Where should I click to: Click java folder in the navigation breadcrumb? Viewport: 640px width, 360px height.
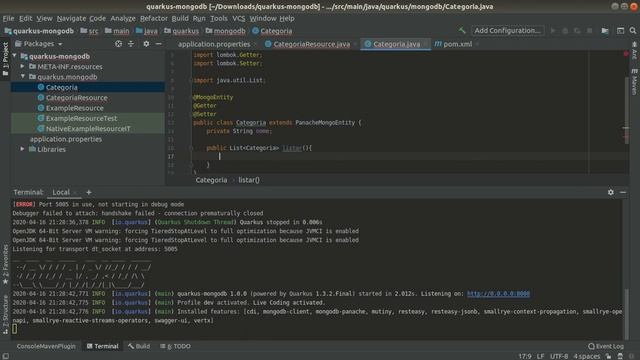click(147, 31)
